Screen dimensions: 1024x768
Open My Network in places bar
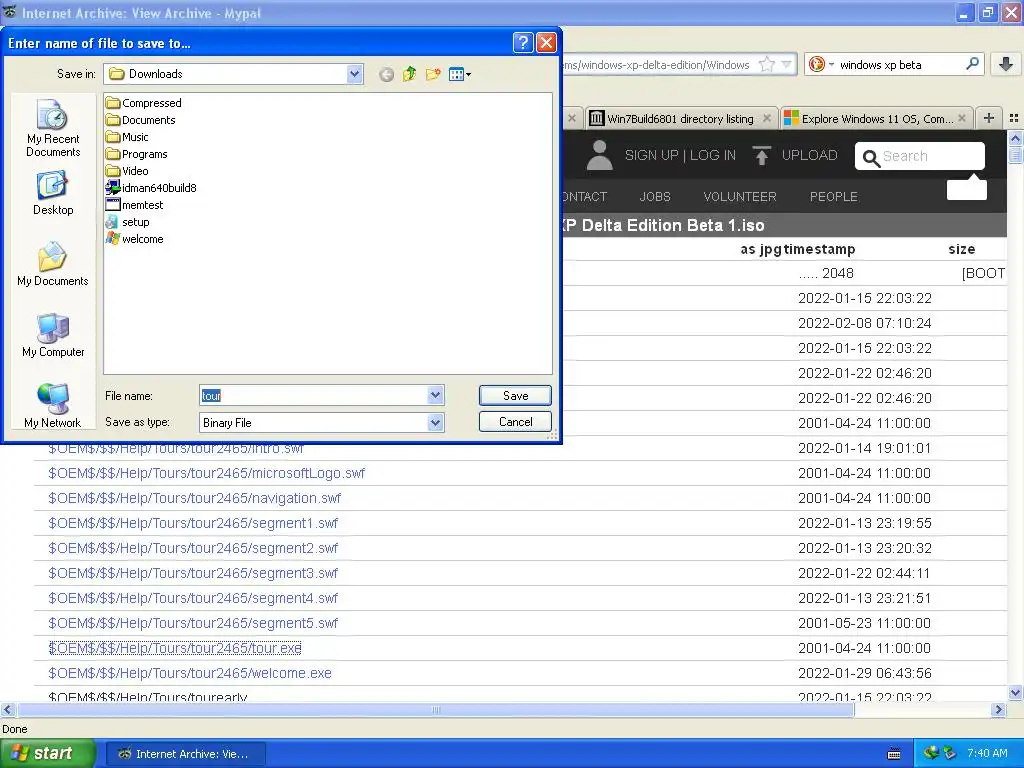click(x=53, y=406)
